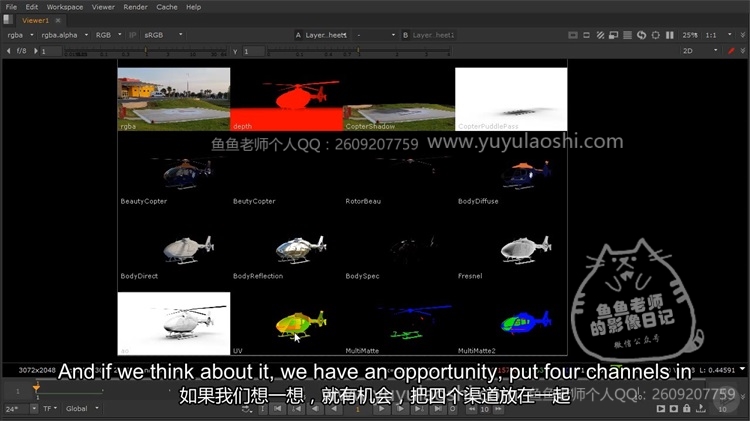This screenshot has height=421, width=750.
Task: Click the current frame number field
Action: 358,410
